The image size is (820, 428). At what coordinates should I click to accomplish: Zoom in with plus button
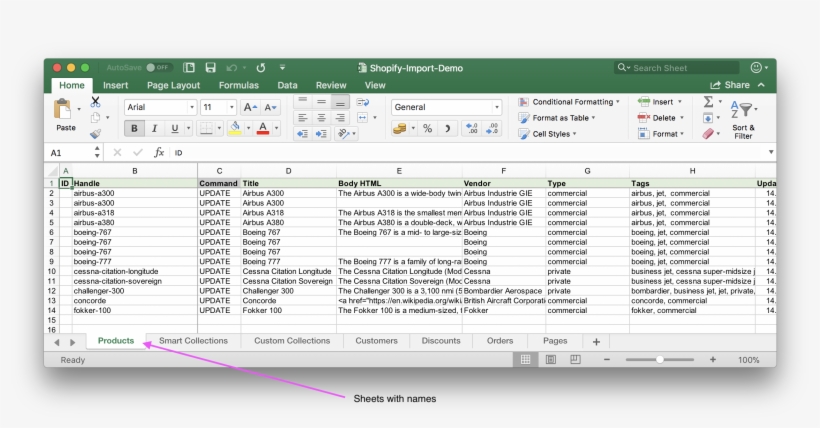click(713, 359)
